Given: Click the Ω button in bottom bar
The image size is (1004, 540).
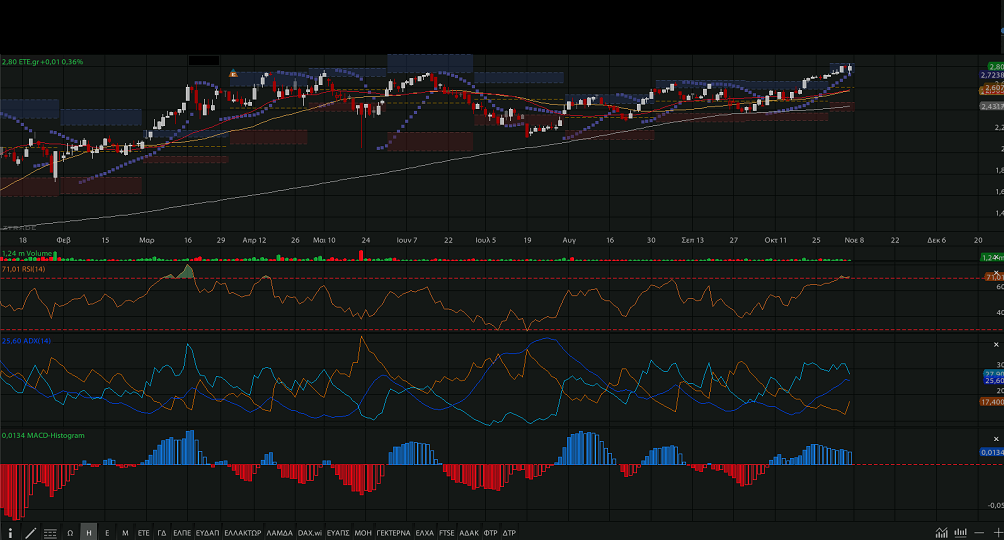Looking at the screenshot, I should [x=70, y=533].
